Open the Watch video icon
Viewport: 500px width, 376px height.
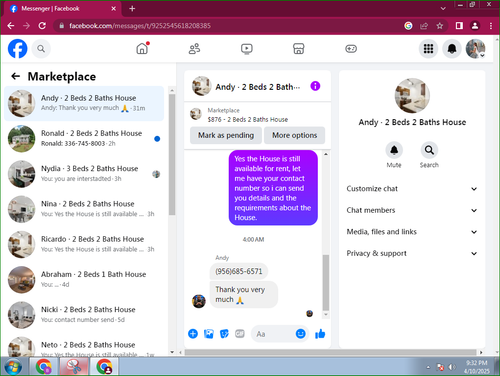click(247, 49)
